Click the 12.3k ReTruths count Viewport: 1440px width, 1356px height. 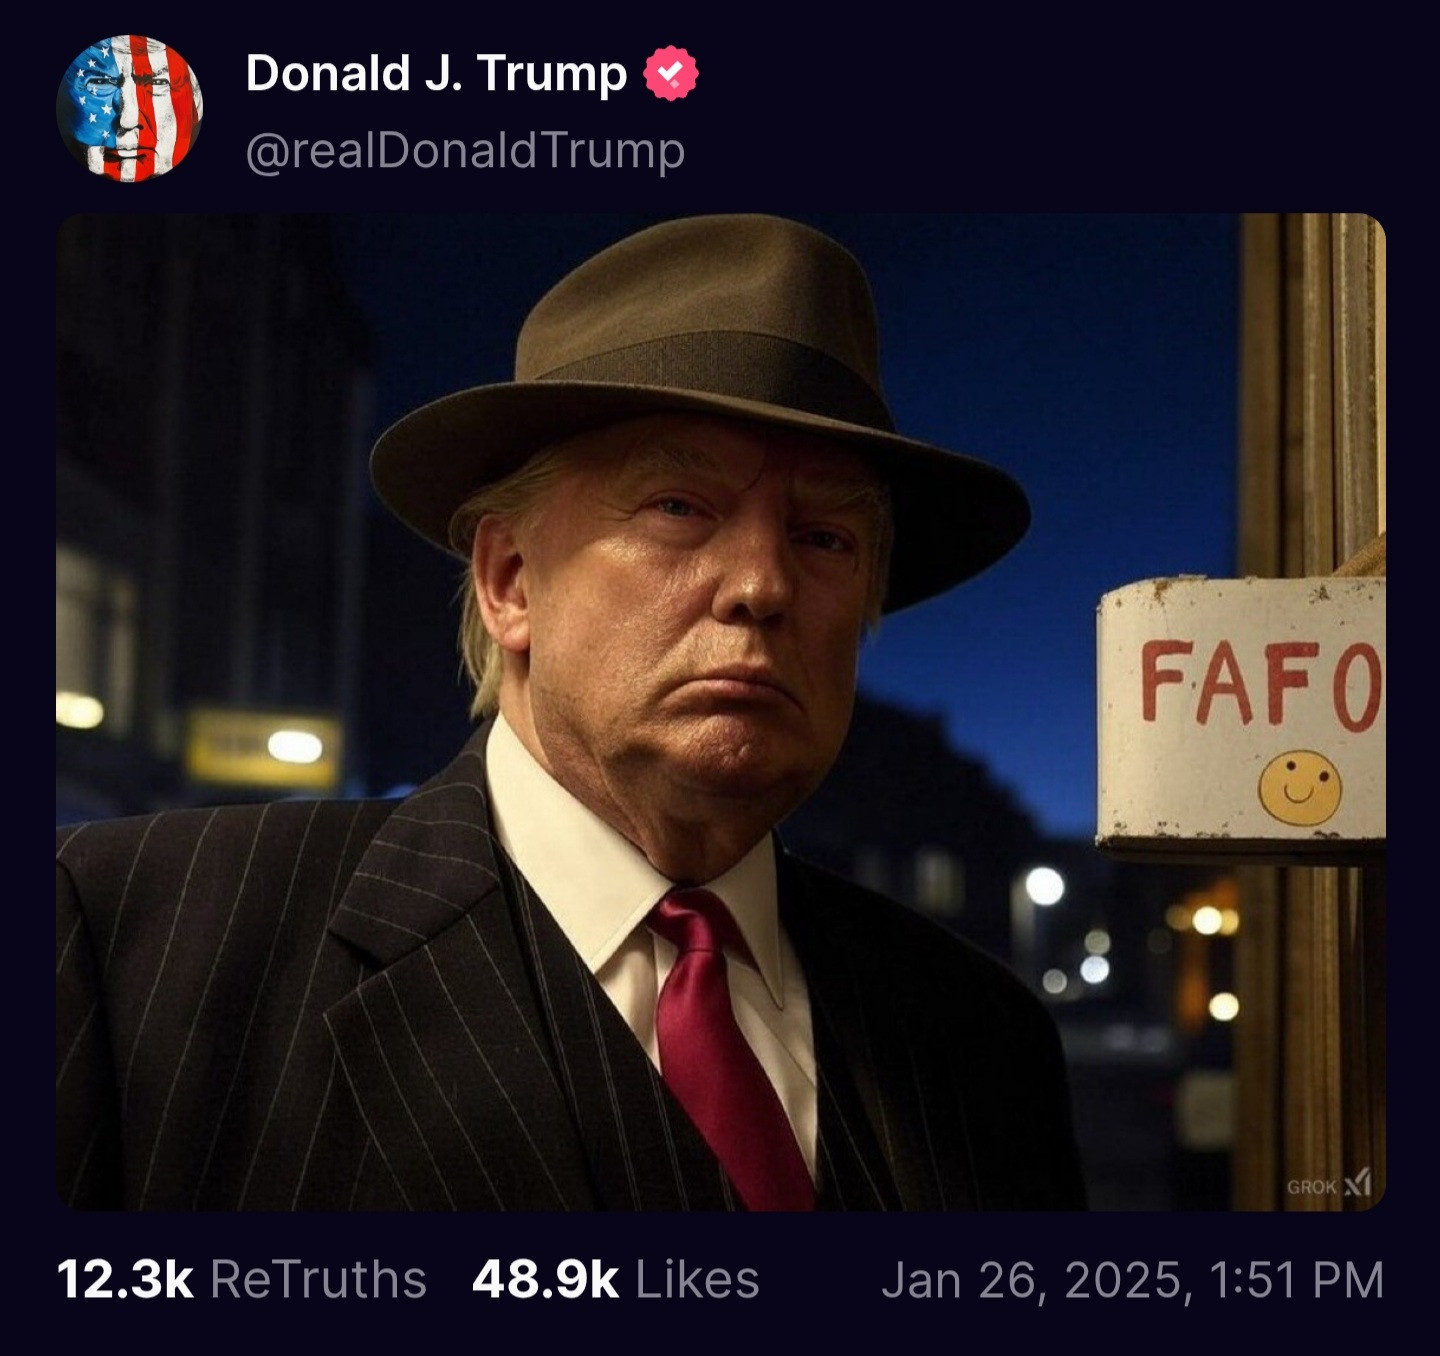pyautogui.click(x=125, y=1280)
